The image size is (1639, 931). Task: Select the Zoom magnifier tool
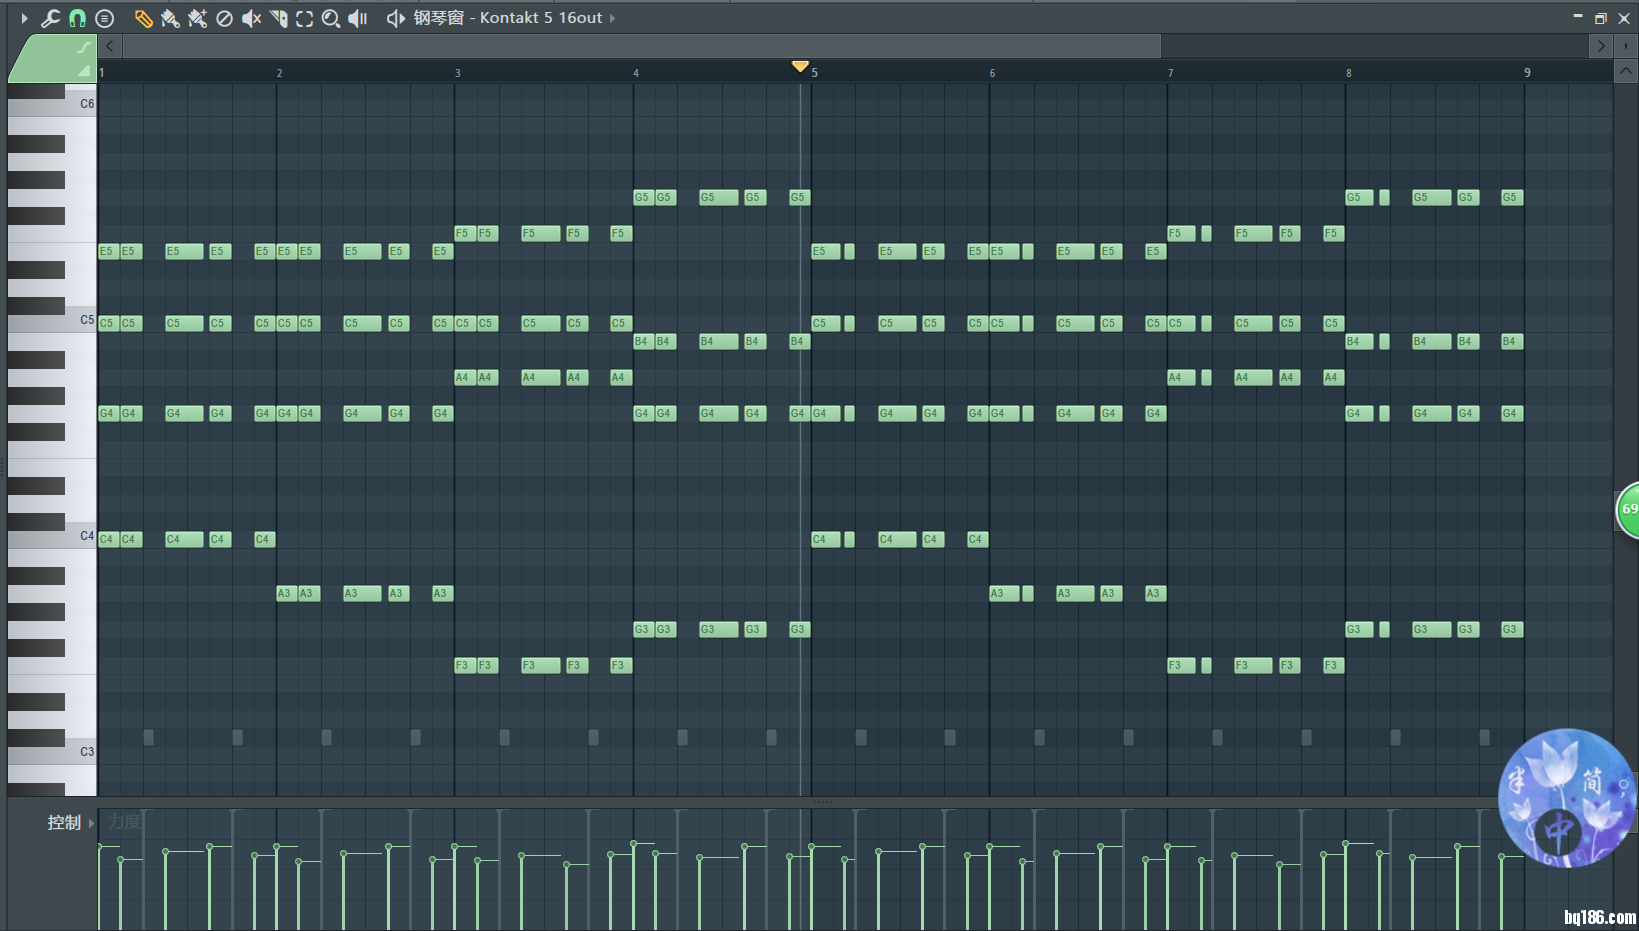point(331,18)
